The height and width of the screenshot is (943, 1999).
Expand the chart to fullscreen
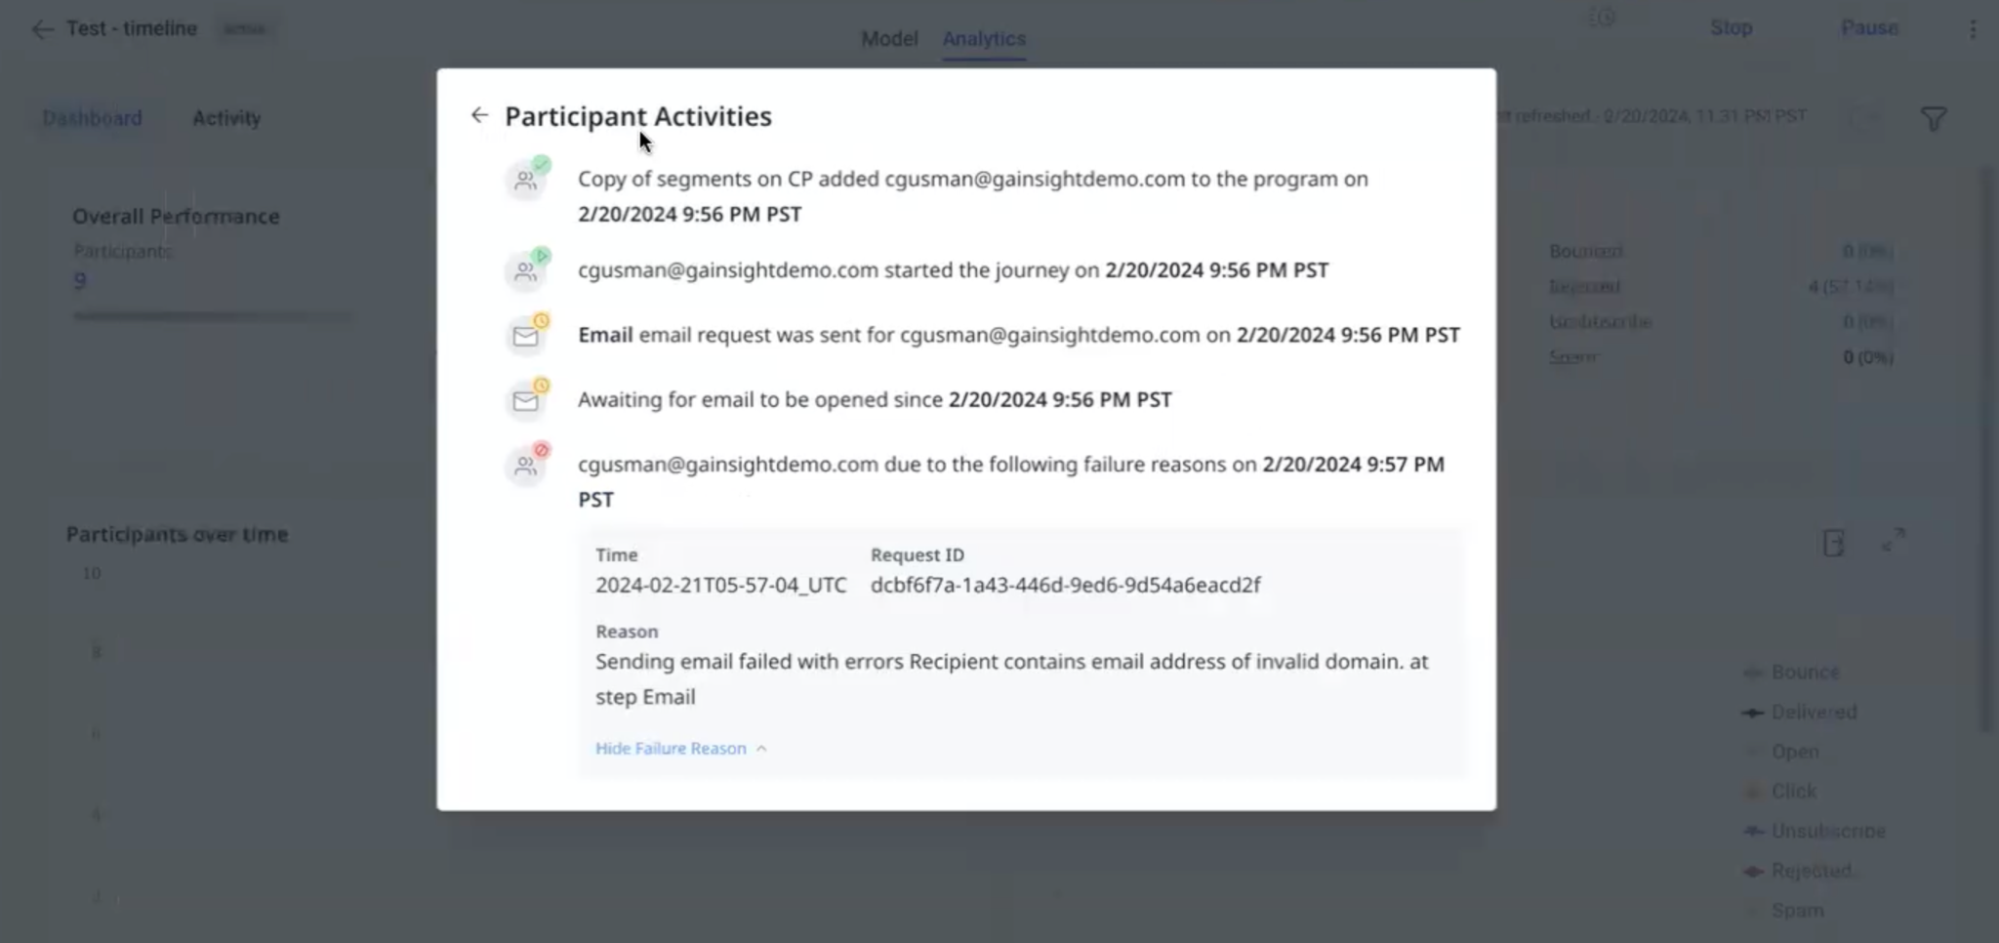coord(1893,541)
